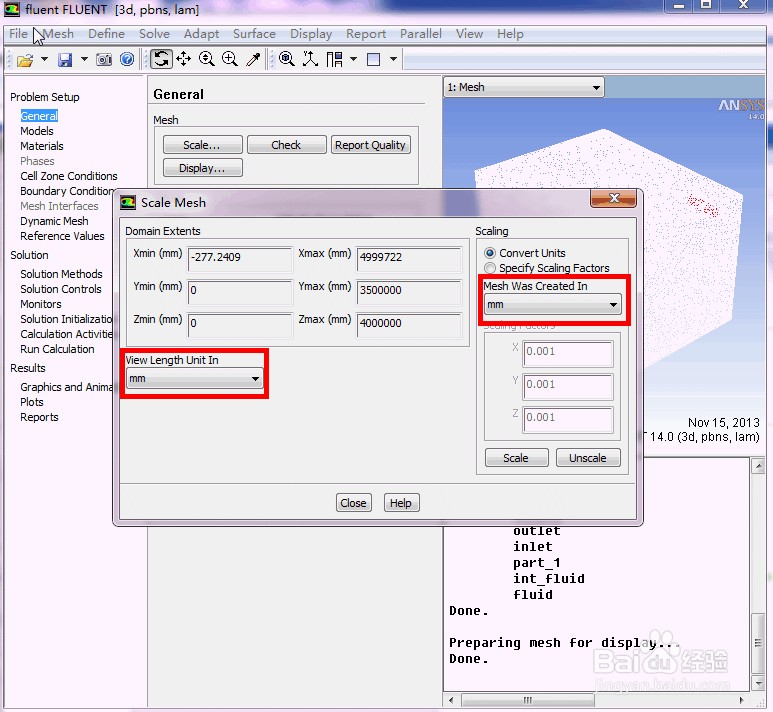773x712 pixels.
Task: Select the probe eyedropper tool
Action: [253, 59]
